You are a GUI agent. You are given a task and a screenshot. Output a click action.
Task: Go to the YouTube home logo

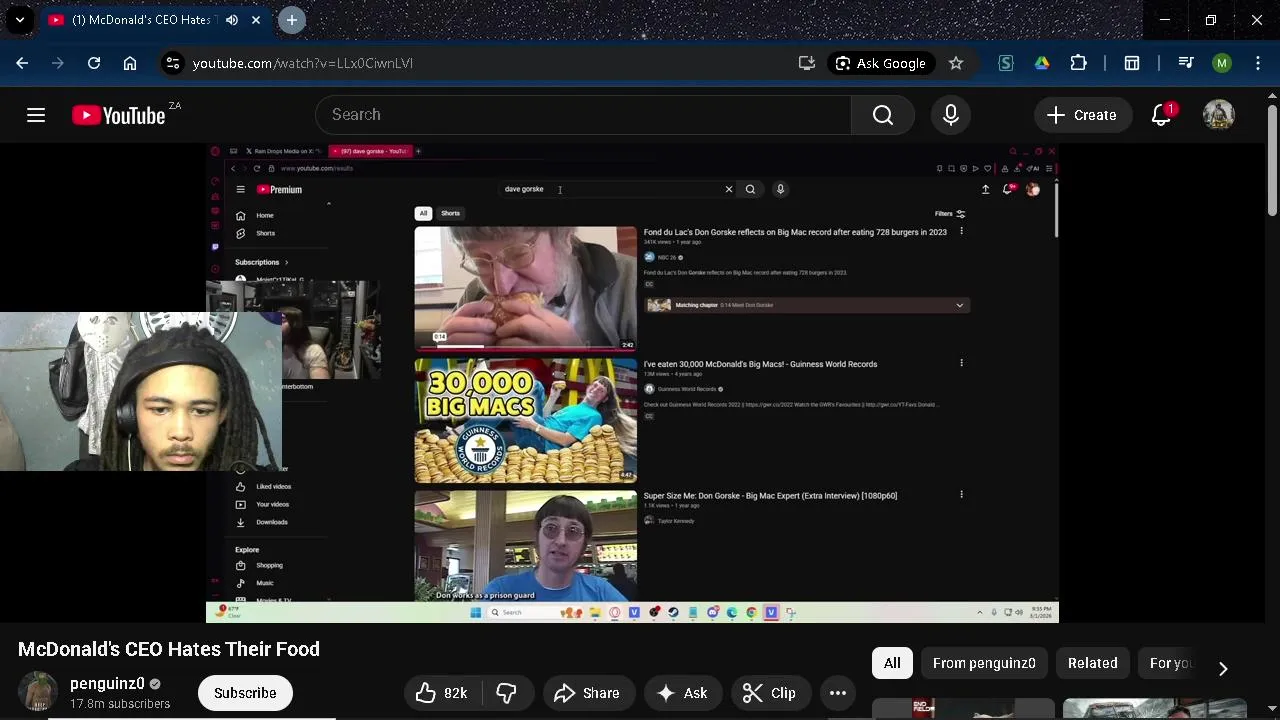pyautogui.click(x=119, y=115)
